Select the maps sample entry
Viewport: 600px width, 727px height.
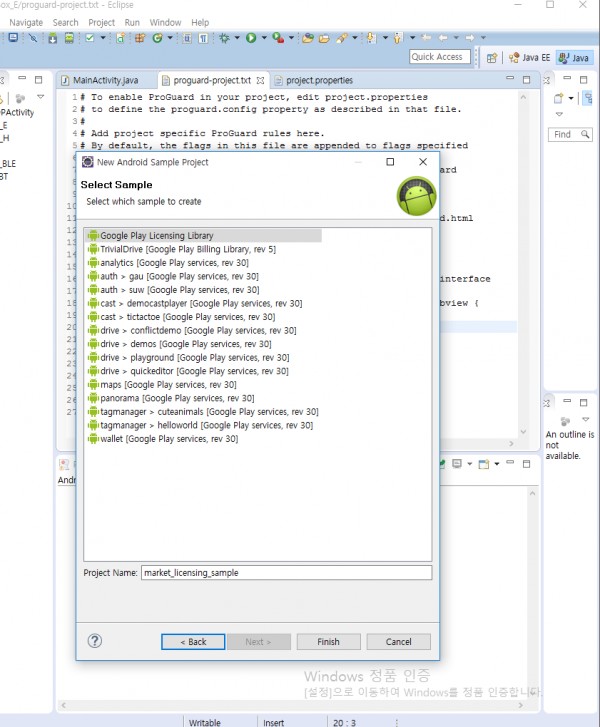point(162,384)
